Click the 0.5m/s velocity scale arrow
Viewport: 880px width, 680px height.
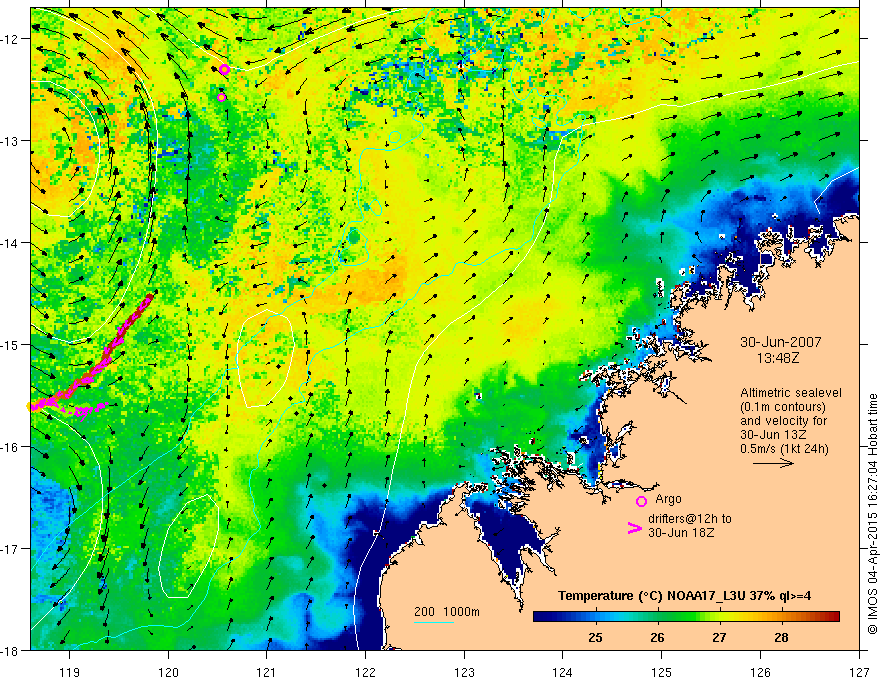(773, 463)
